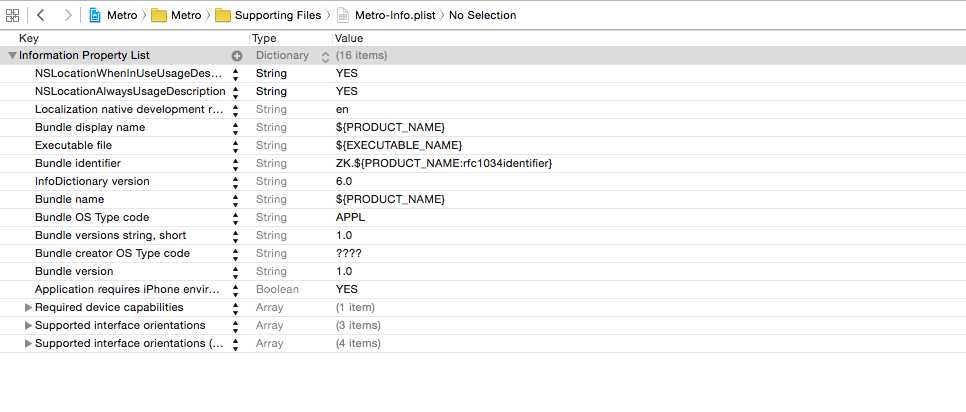966x412 pixels.
Task: Expand Required device capabilities array
Action: pyautogui.click(x=28, y=308)
